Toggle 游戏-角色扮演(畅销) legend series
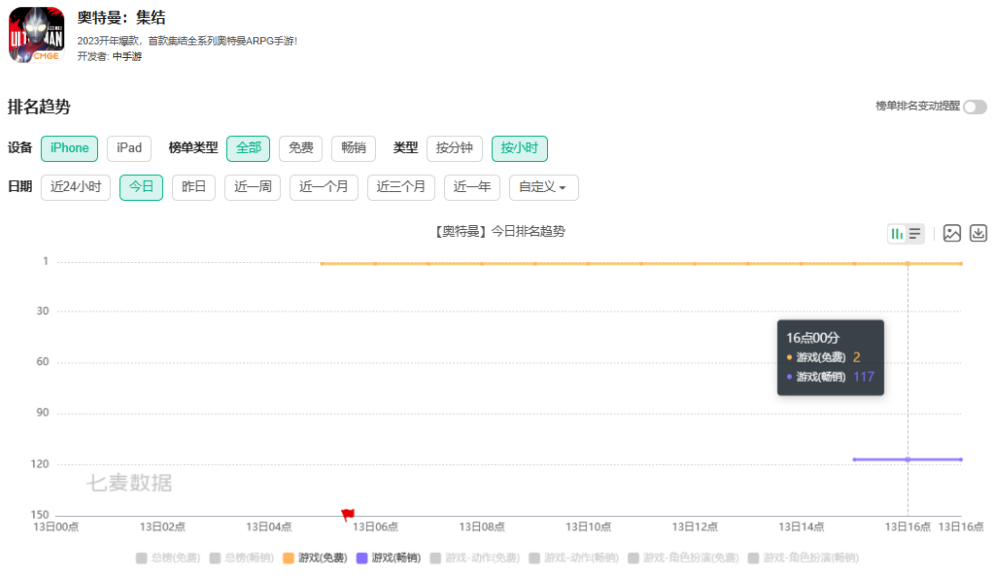Viewport: 999px width, 580px height. [803, 558]
